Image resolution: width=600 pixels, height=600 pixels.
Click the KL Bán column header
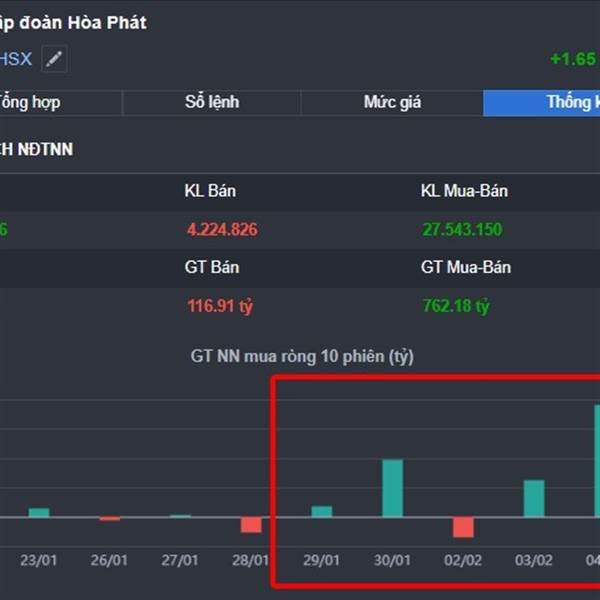pyautogui.click(x=210, y=191)
